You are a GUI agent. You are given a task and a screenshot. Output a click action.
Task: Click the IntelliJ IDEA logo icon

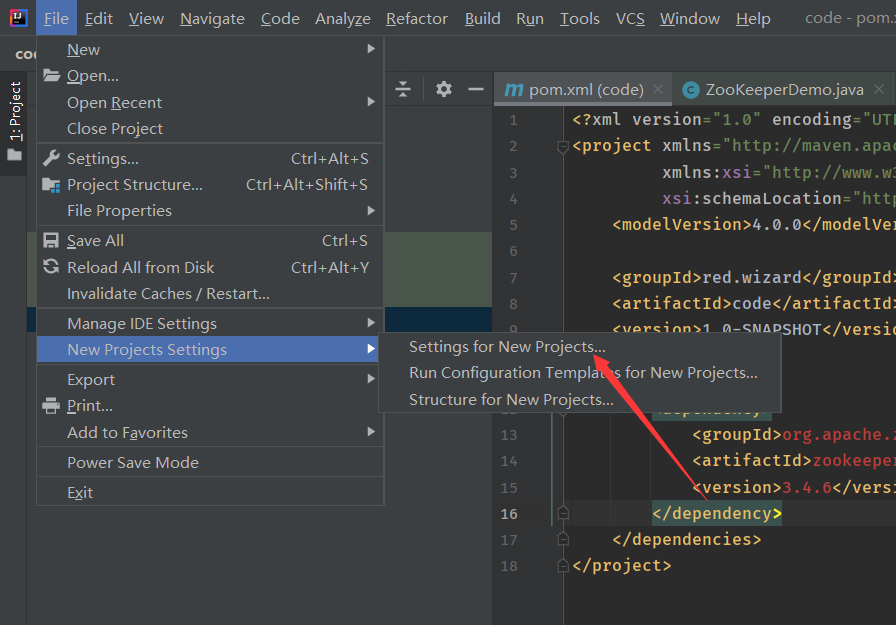pos(17,17)
